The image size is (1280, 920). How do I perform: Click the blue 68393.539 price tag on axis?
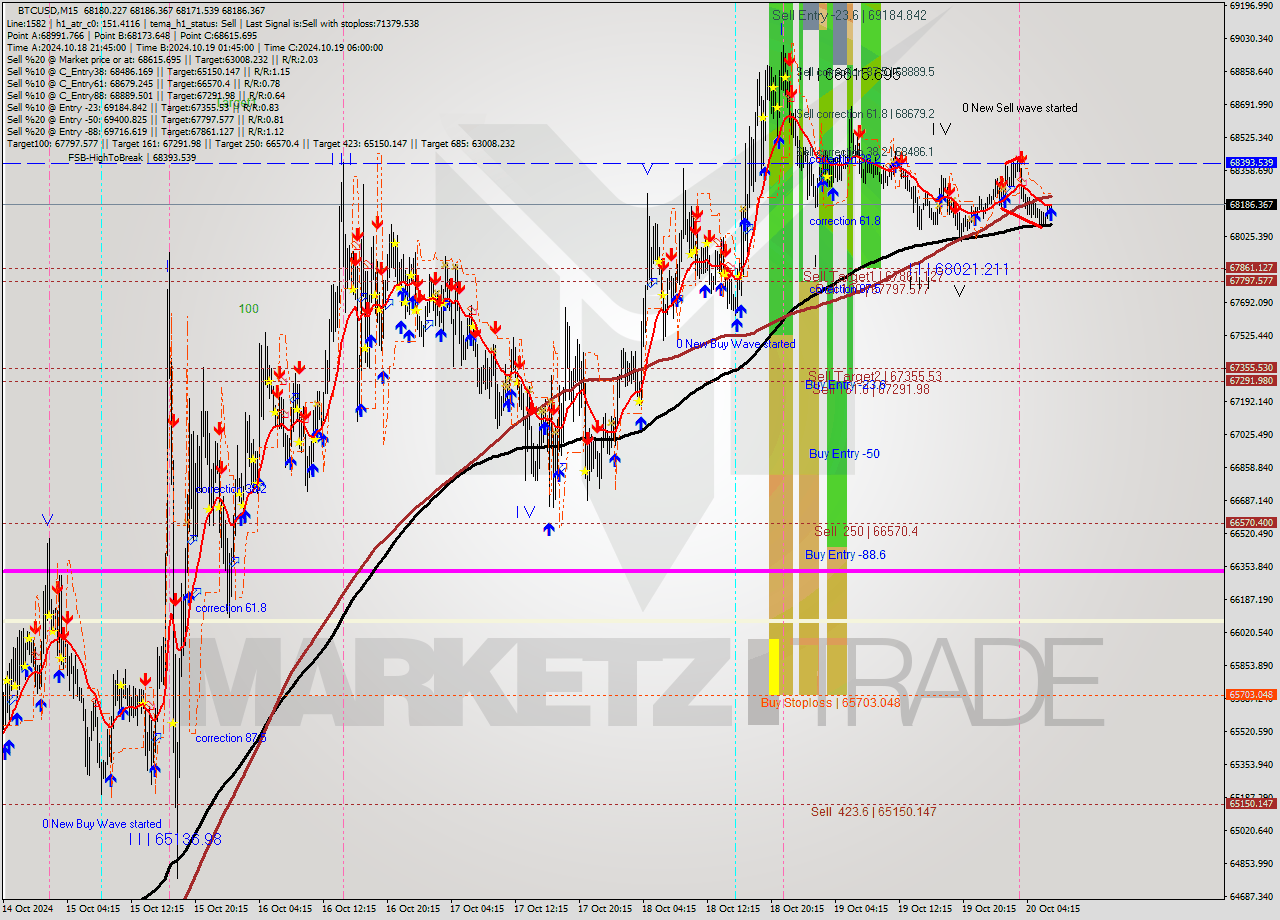1250,162
